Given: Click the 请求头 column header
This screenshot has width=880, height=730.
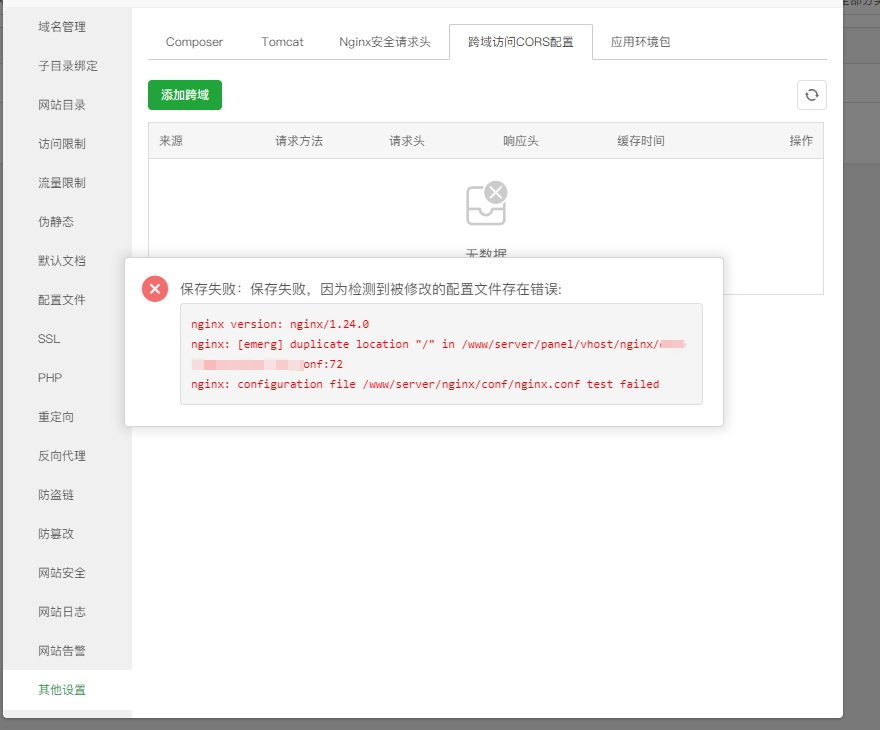Looking at the screenshot, I should tap(407, 141).
